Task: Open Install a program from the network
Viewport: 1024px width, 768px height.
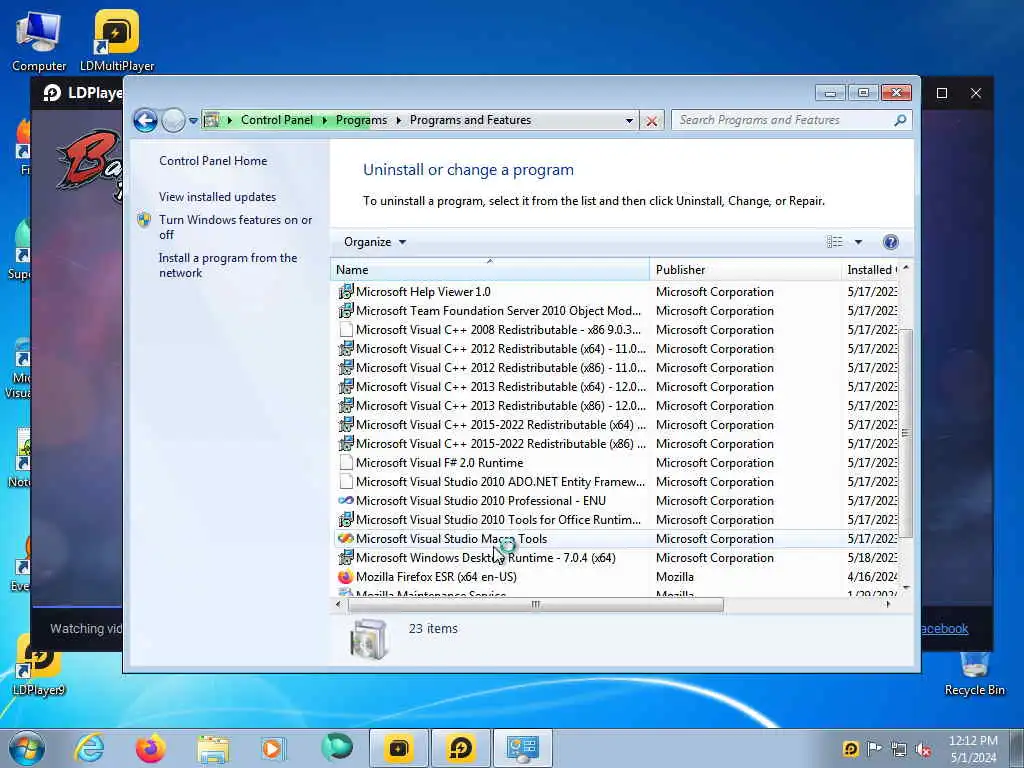Action: (228, 265)
